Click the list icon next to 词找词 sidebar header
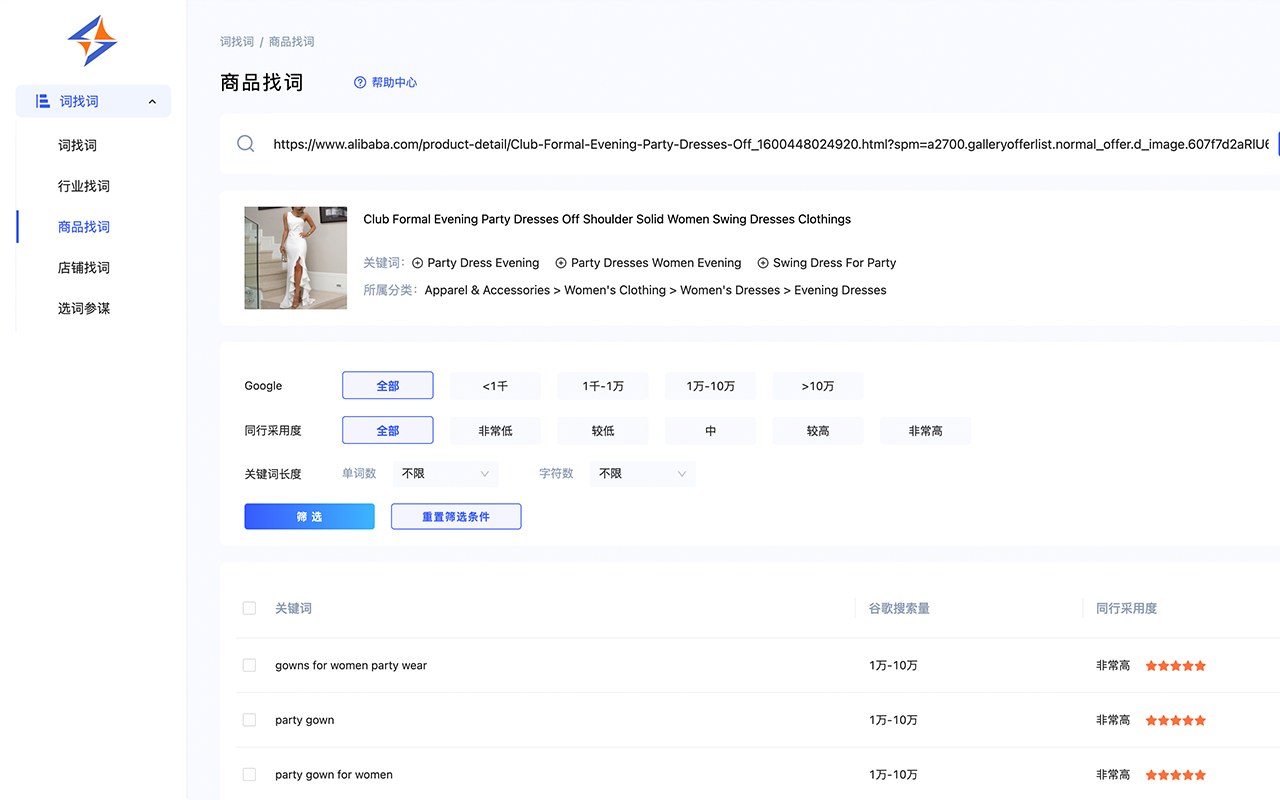Viewport: 1280px width, 800px height. coord(41,100)
